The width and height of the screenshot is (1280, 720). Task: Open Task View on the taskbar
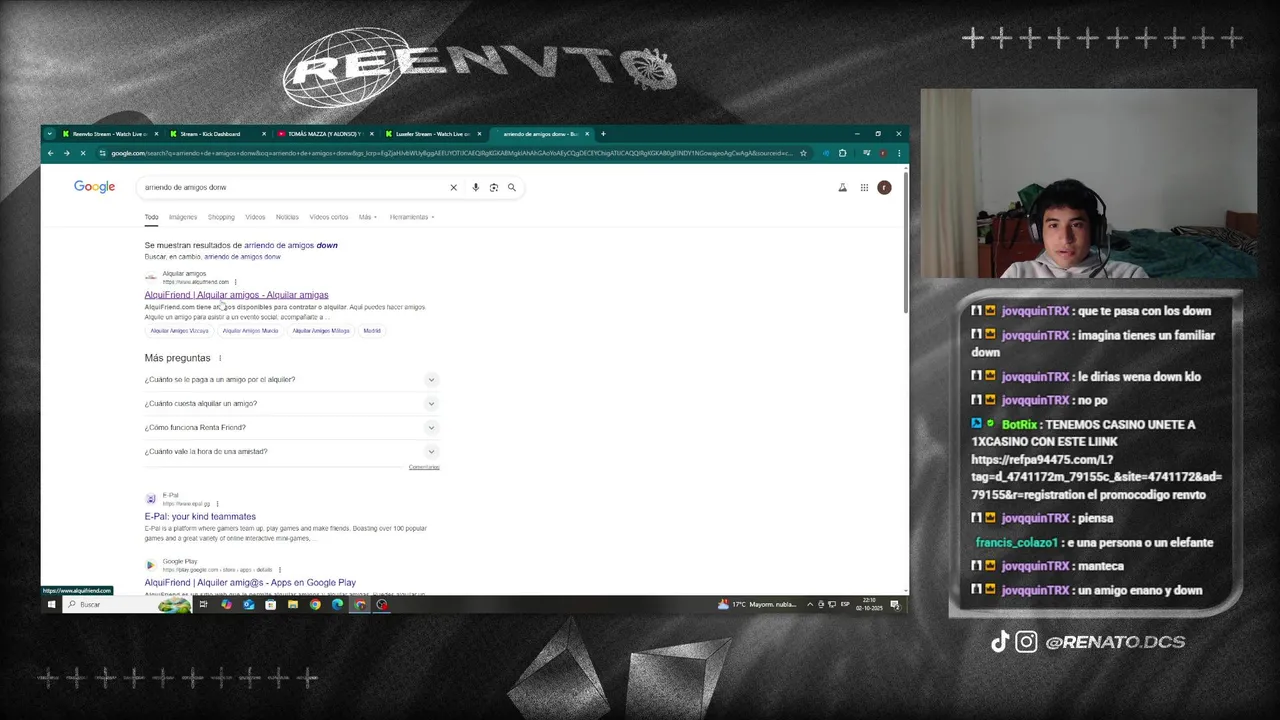(x=203, y=604)
